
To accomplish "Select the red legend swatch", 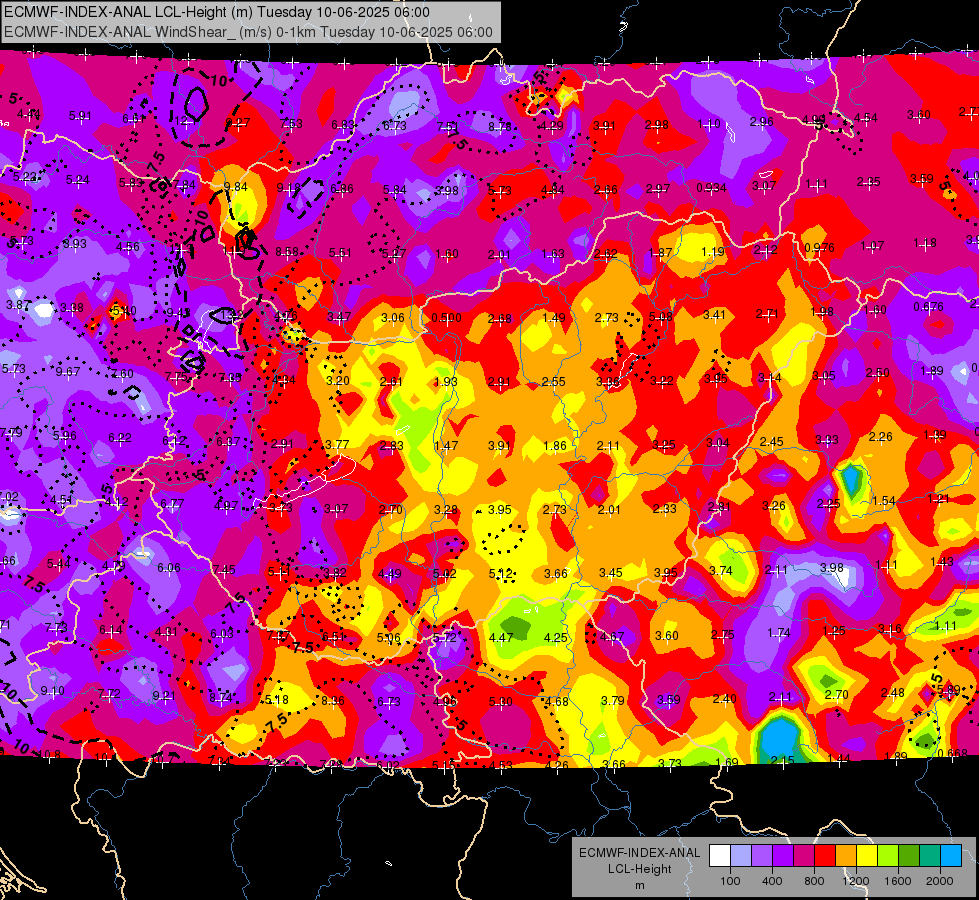I will (x=825, y=856).
